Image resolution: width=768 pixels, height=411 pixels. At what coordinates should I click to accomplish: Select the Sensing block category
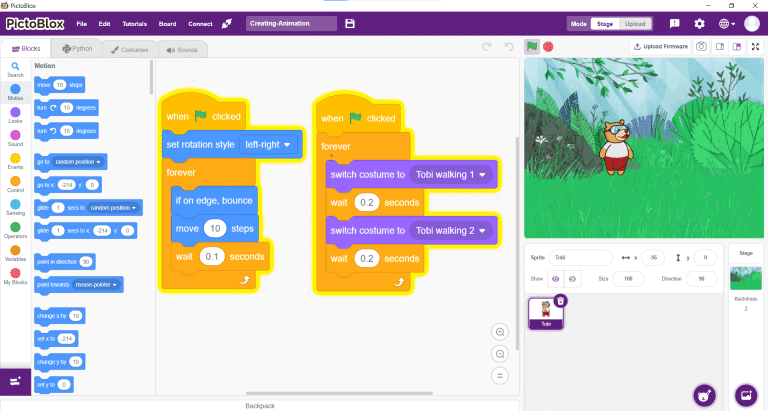coord(15,207)
